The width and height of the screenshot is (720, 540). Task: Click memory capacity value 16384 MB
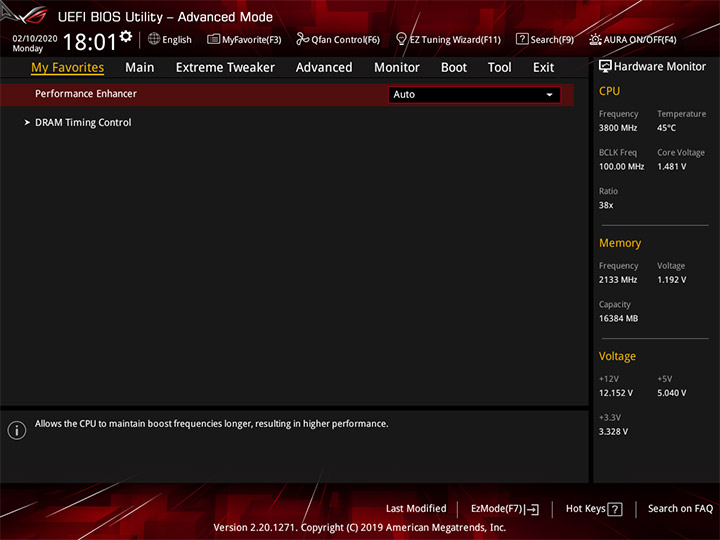coord(618,318)
